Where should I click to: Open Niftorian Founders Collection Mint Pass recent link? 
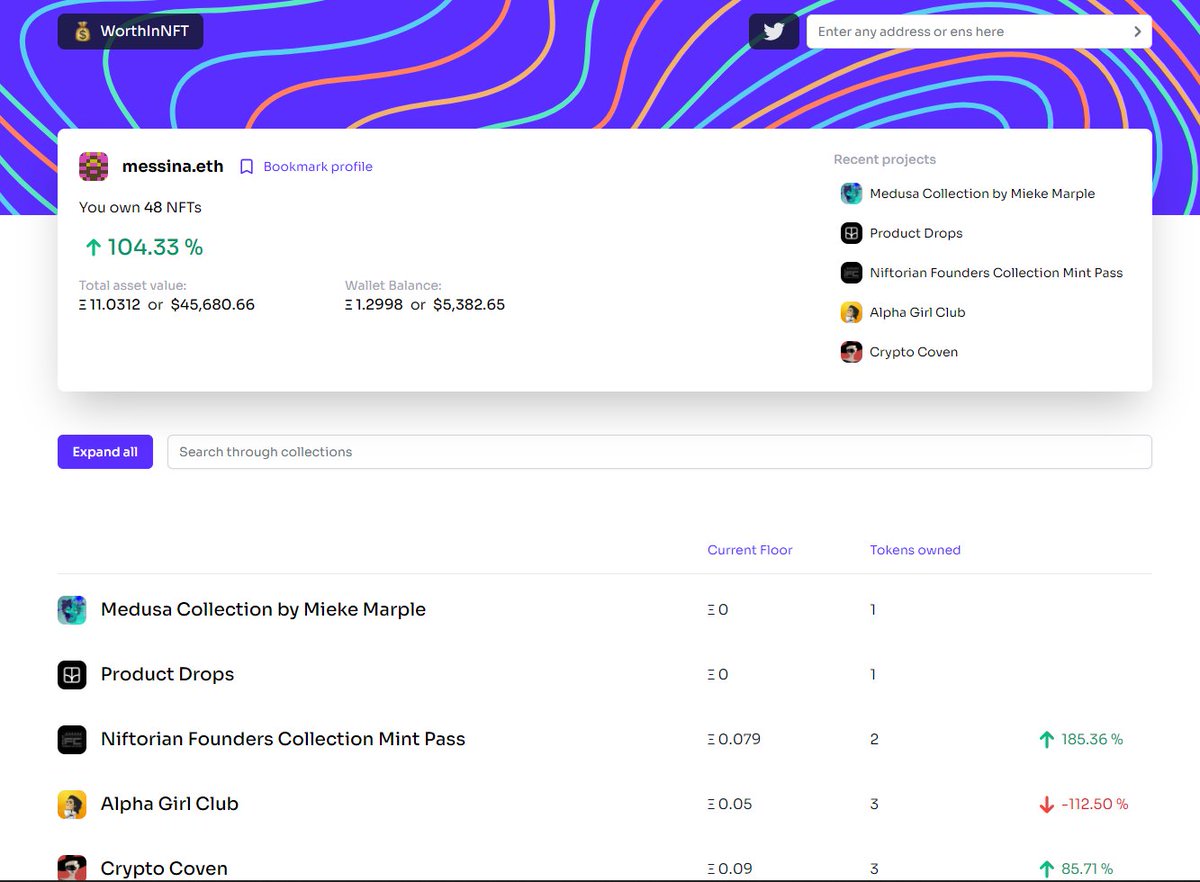(996, 273)
